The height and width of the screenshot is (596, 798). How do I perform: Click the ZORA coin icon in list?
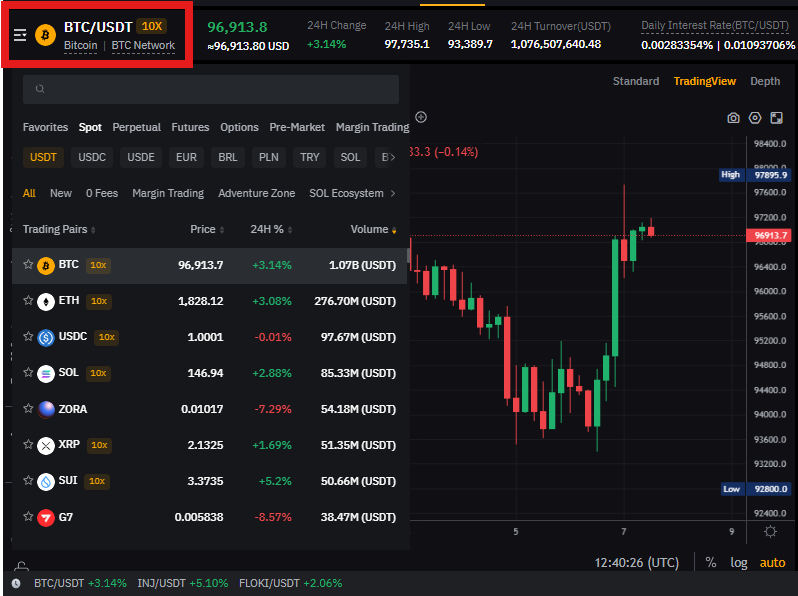click(46, 409)
